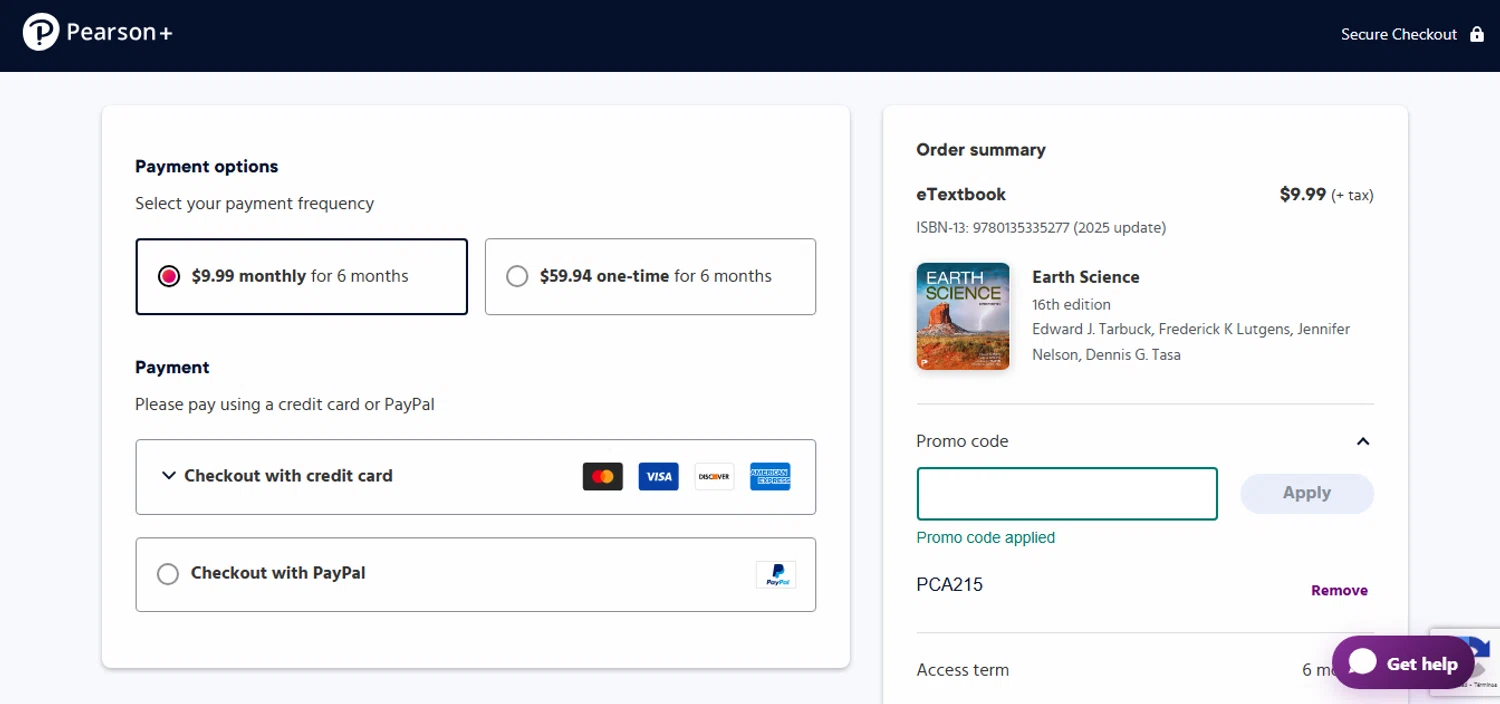Click the Pearson+ logo
Screen dimensions: 1500x704
97,33
